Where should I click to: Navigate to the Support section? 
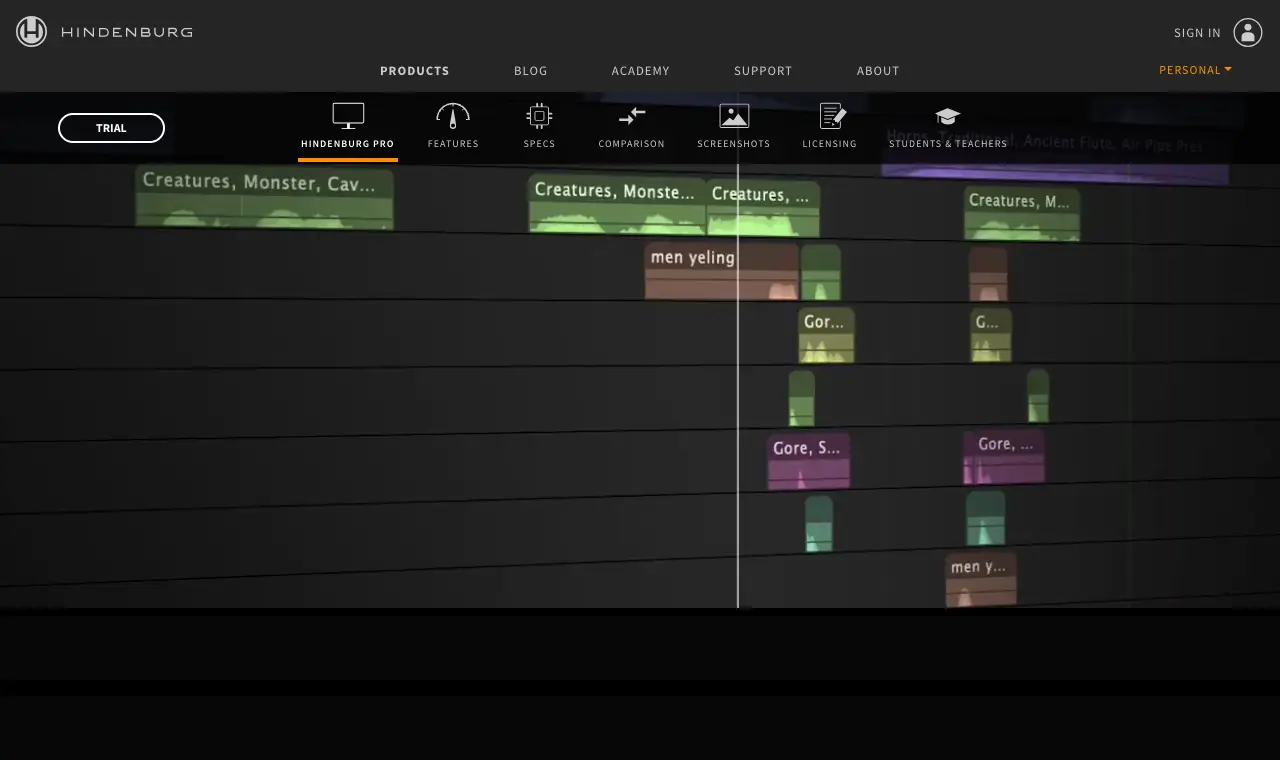click(x=763, y=71)
